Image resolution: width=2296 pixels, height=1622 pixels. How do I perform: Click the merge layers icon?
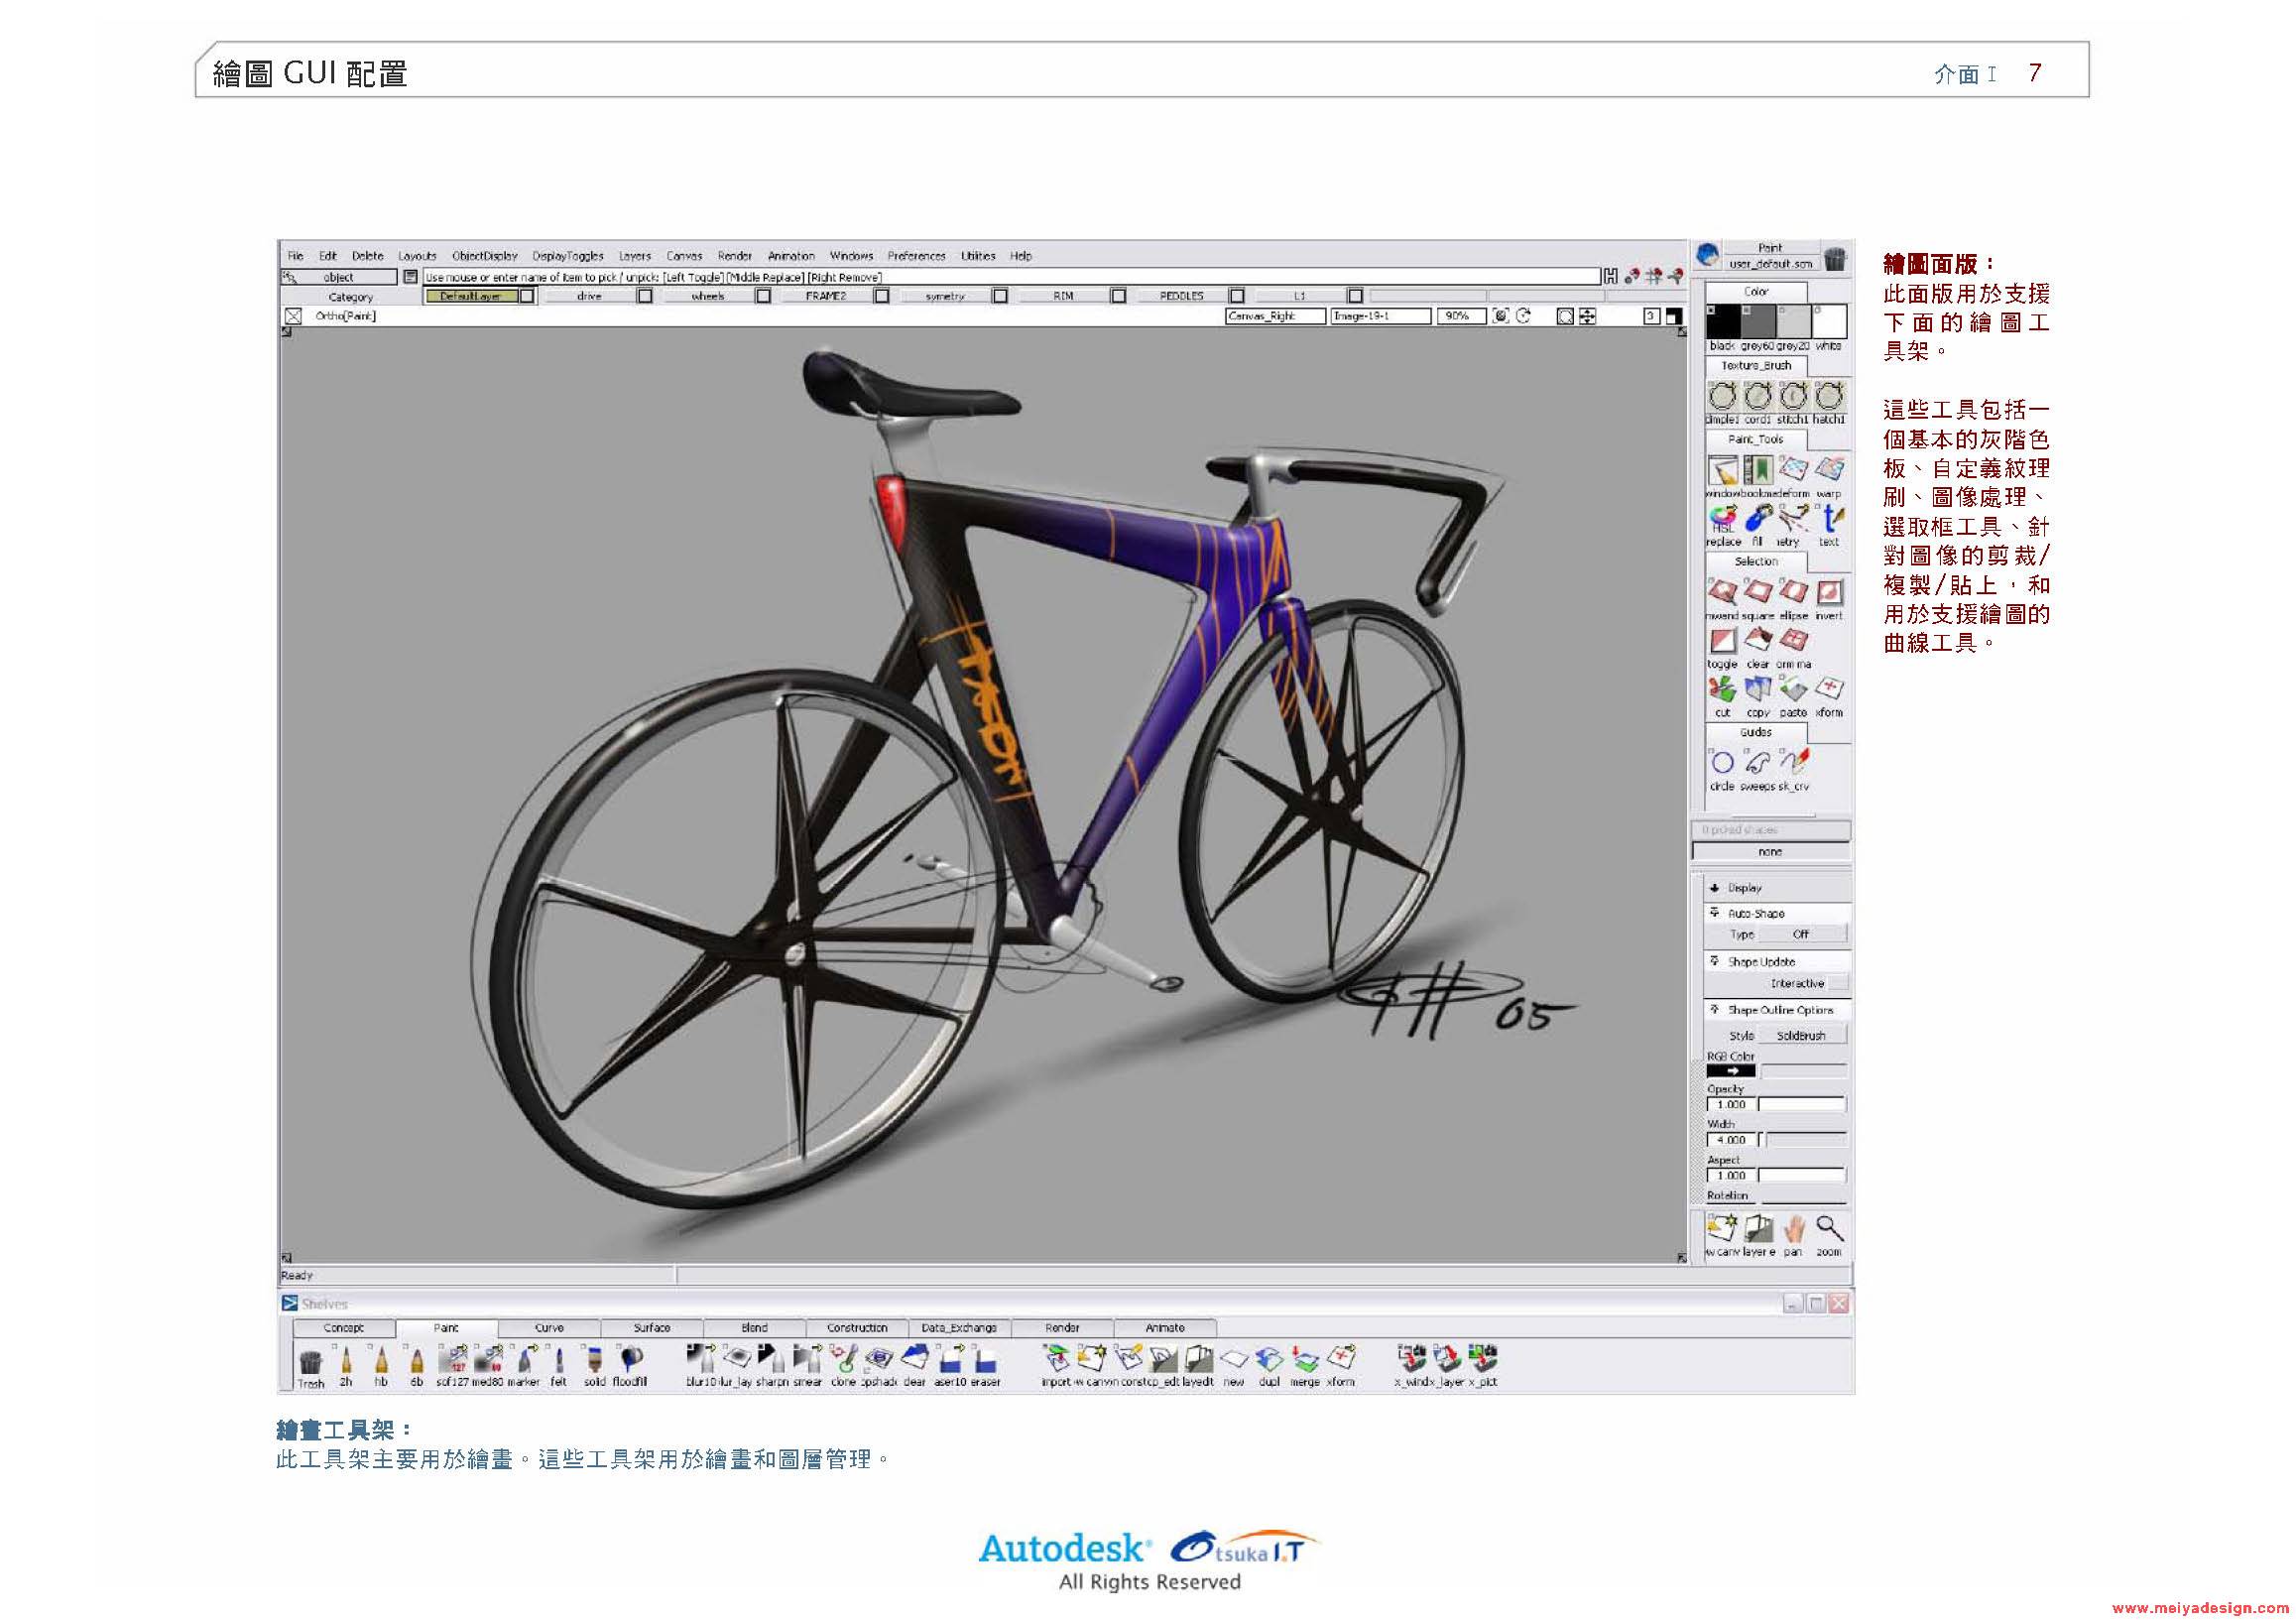pyautogui.click(x=1305, y=1360)
